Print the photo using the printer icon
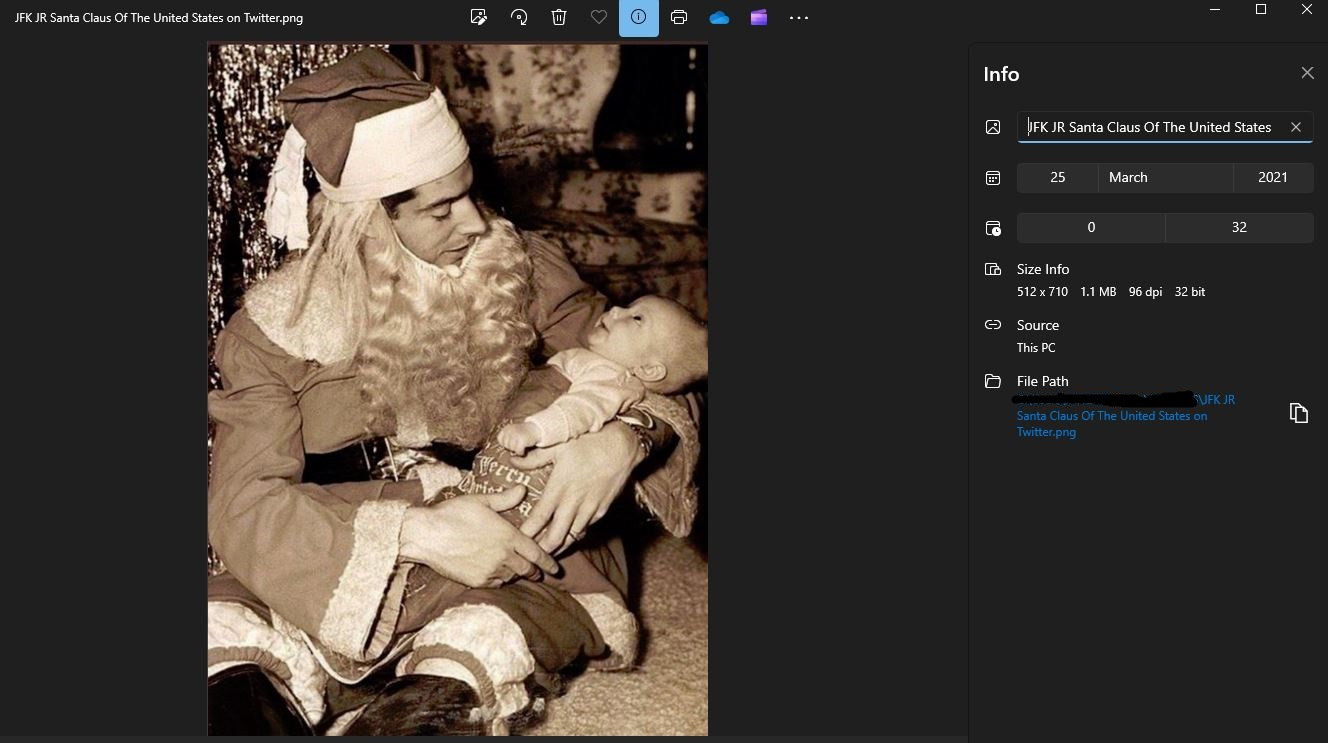 pos(679,17)
